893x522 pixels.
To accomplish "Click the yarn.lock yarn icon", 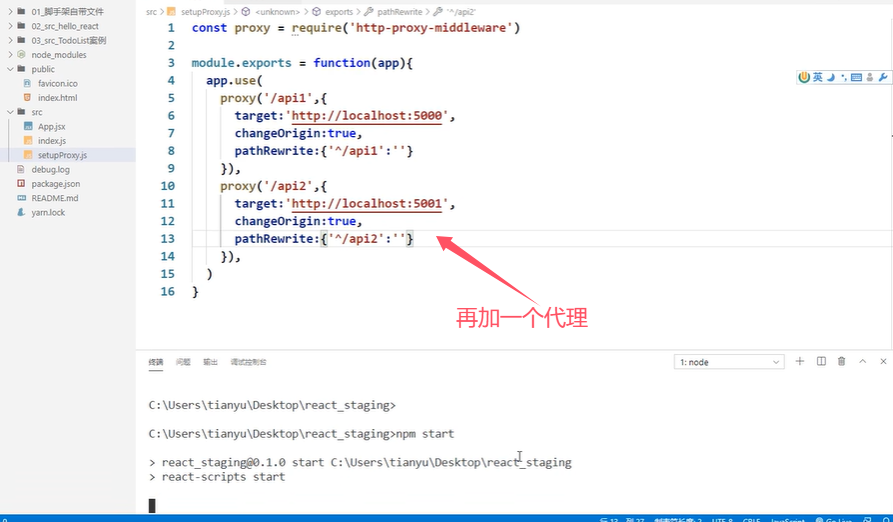I will [21, 212].
